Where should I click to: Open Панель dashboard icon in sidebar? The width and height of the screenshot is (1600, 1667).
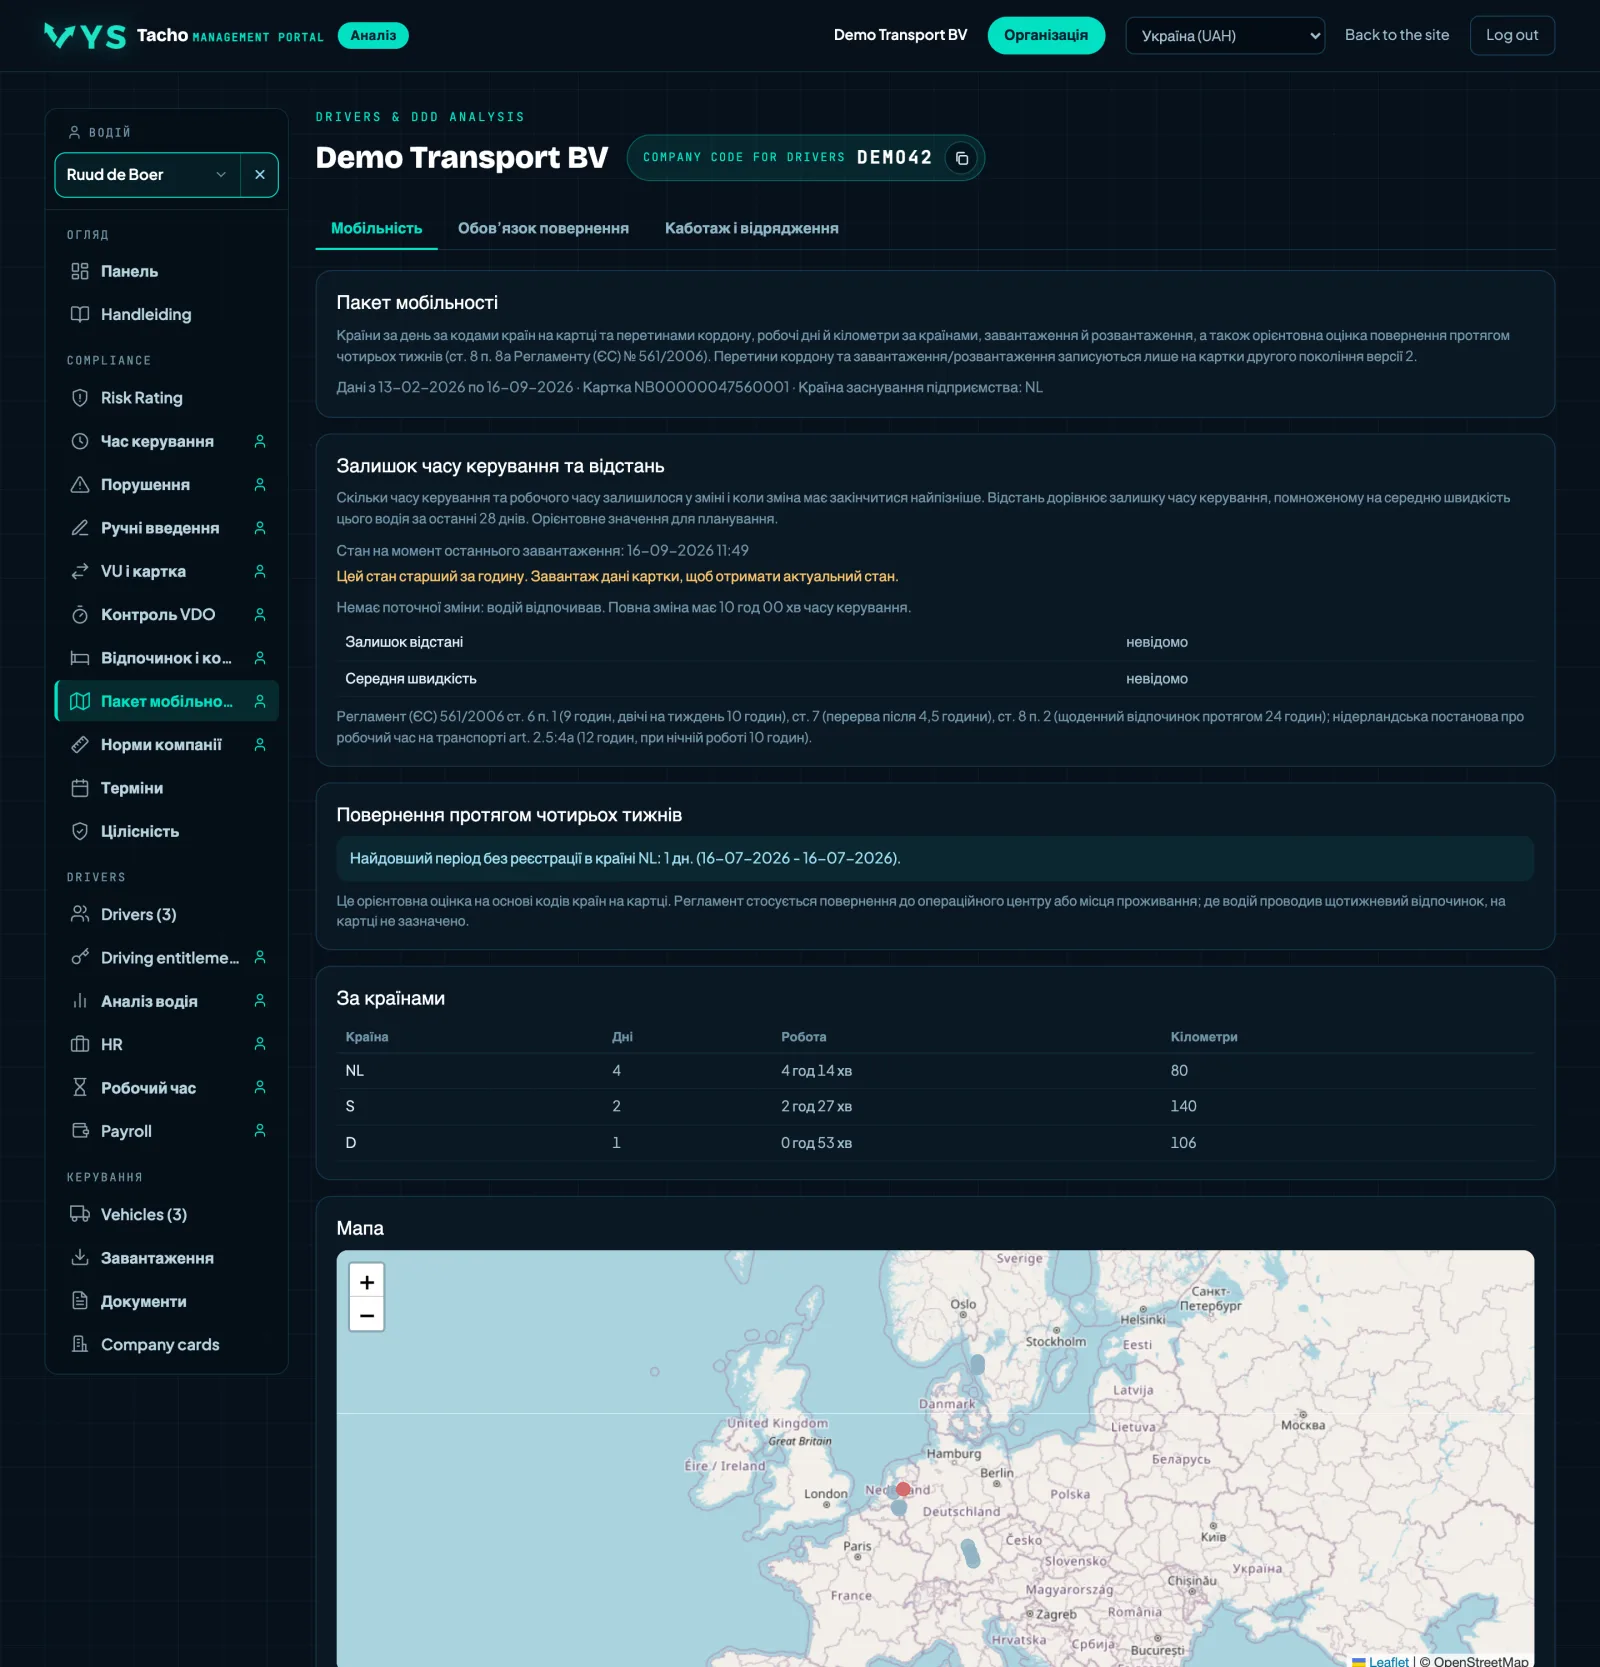point(80,271)
